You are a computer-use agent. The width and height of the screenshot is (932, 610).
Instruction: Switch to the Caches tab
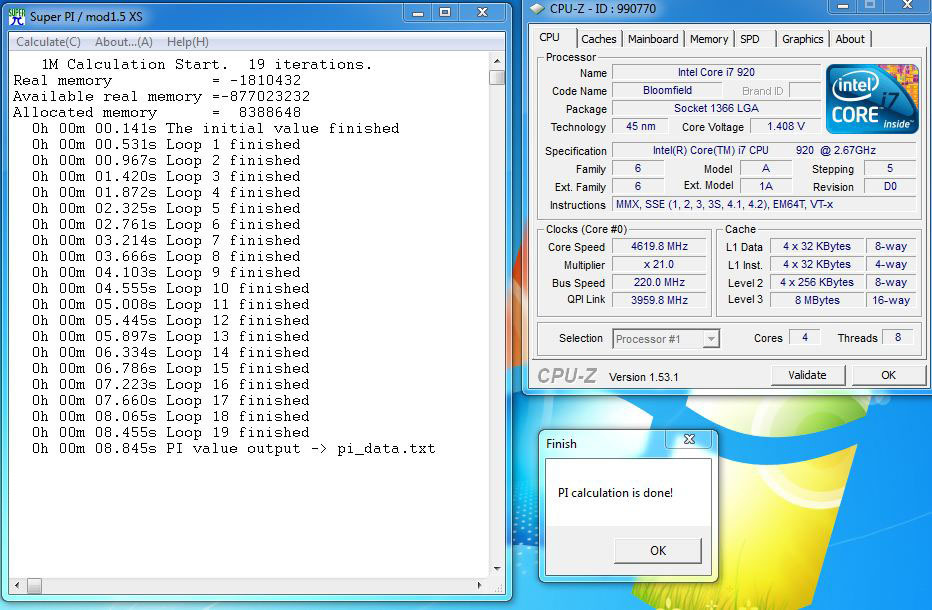pyautogui.click(x=599, y=39)
